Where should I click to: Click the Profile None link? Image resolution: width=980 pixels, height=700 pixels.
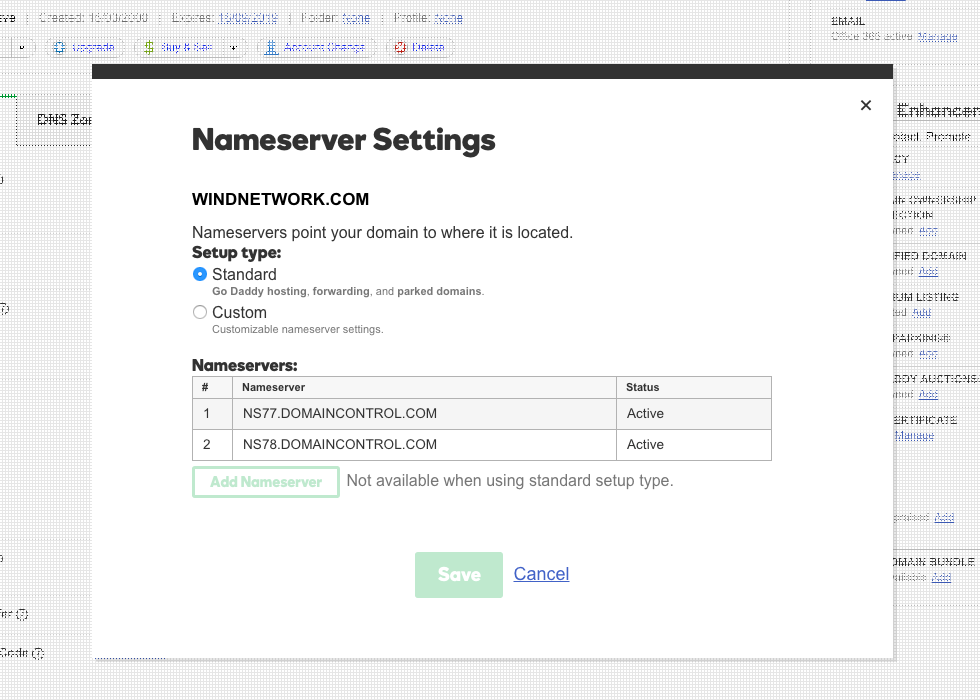pyautogui.click(x=448, y=18)
